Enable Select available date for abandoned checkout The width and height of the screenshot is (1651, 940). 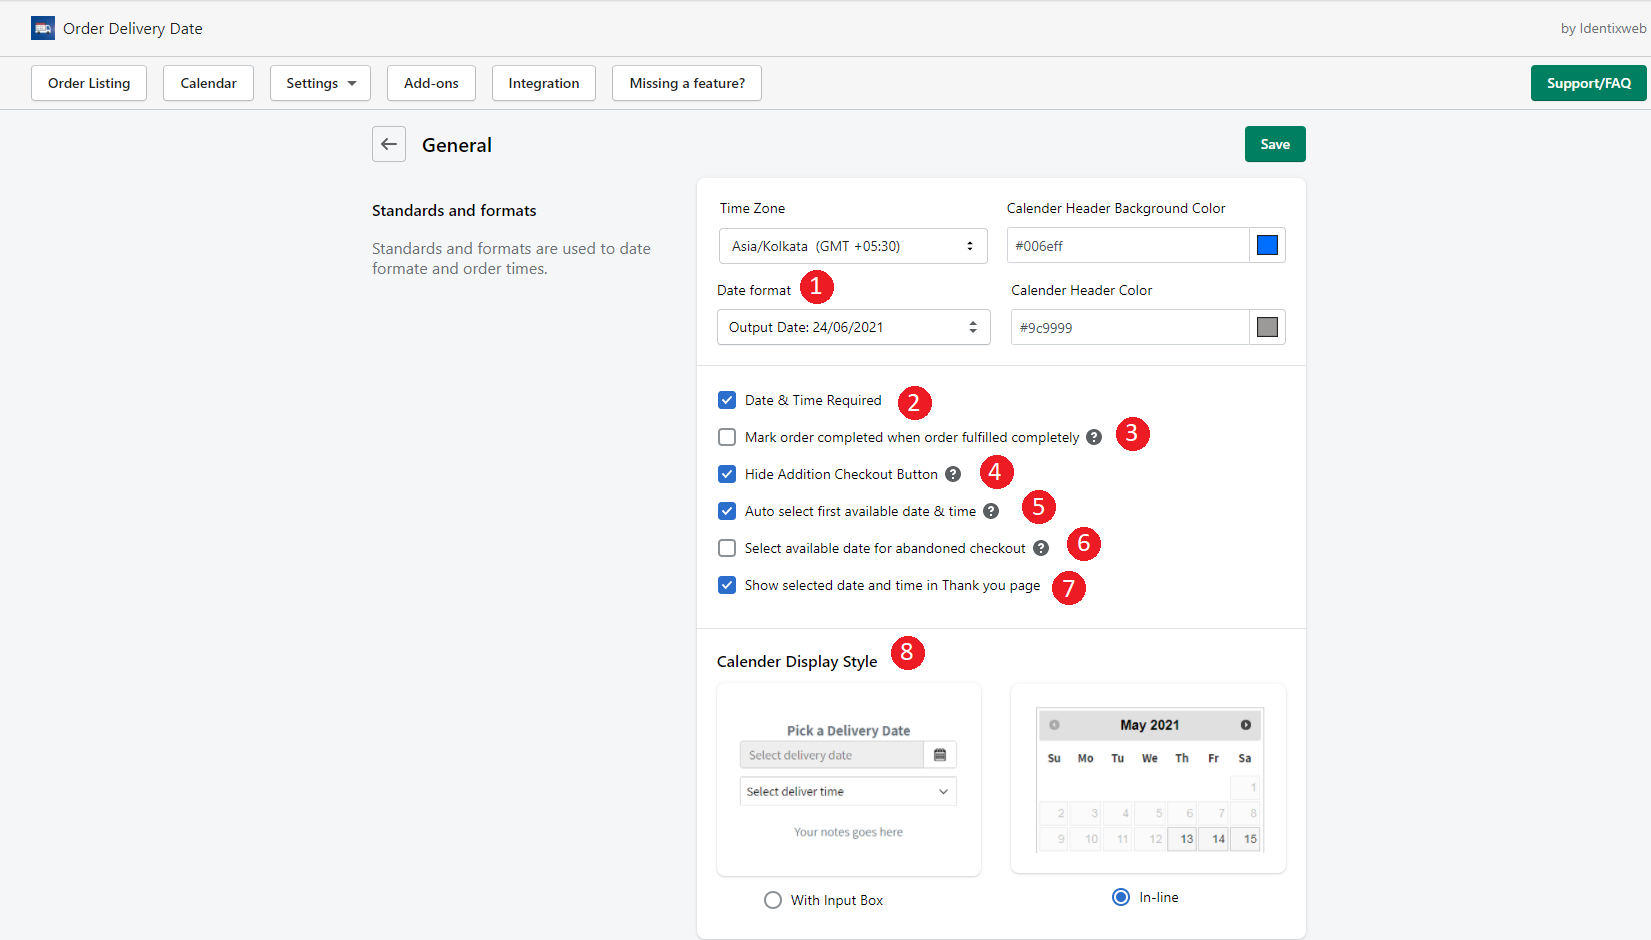[727, 548]
